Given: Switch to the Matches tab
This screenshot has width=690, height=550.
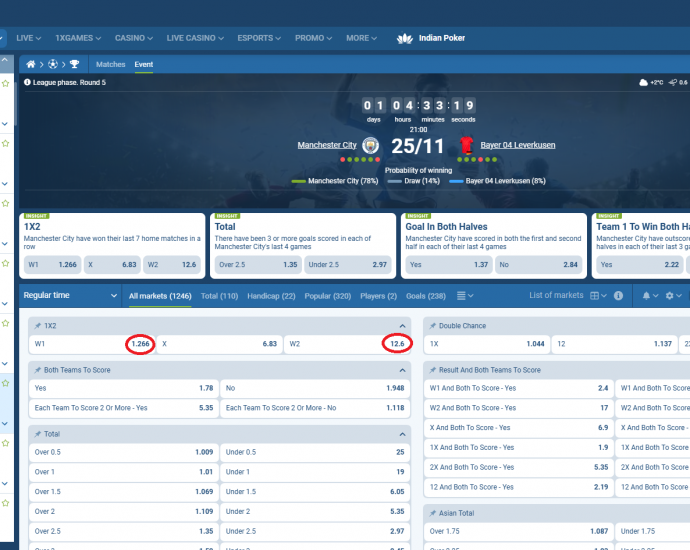Looking at the screenshot, I should coord(110,64).
